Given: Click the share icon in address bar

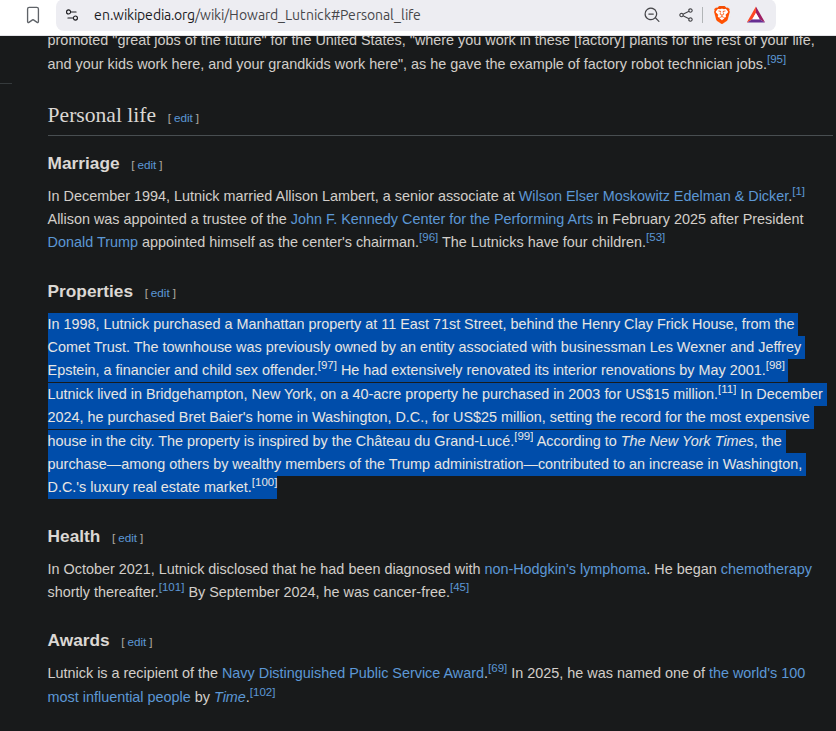Looking at the screenshot, I should point(686,15).
